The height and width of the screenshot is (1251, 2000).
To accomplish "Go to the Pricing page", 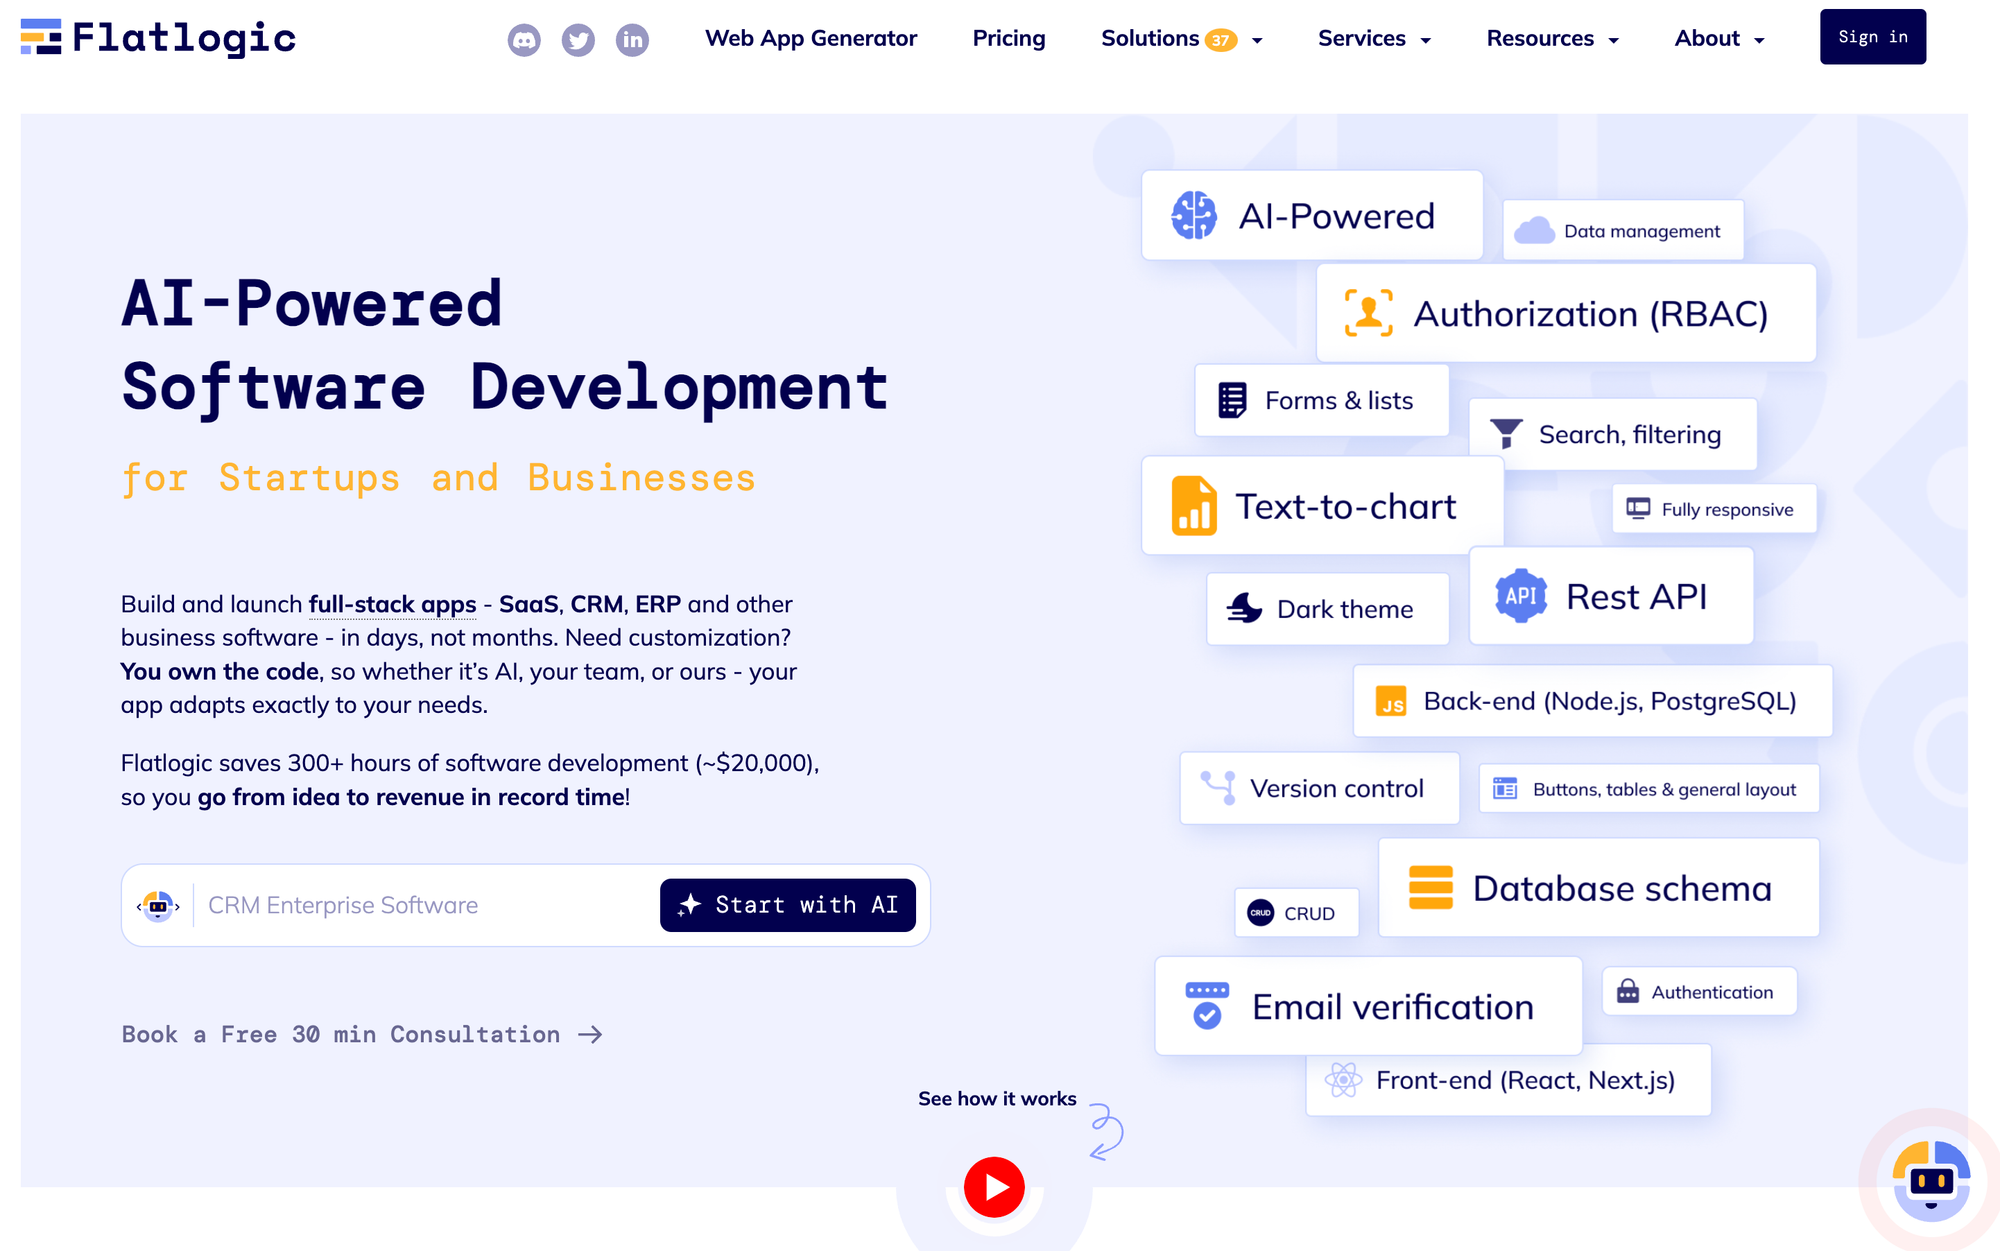I will [x=1009, y=39].
